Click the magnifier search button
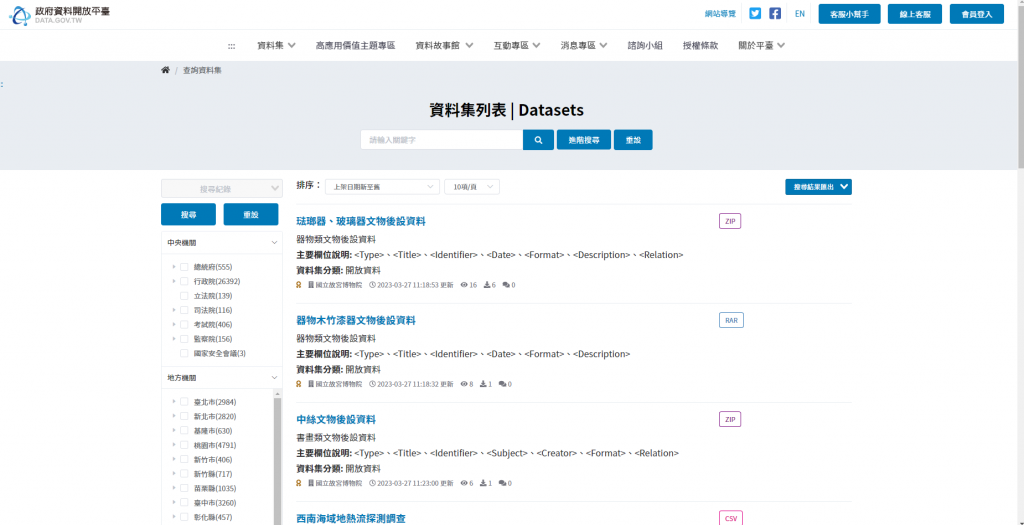 click(x=539, y=140)
